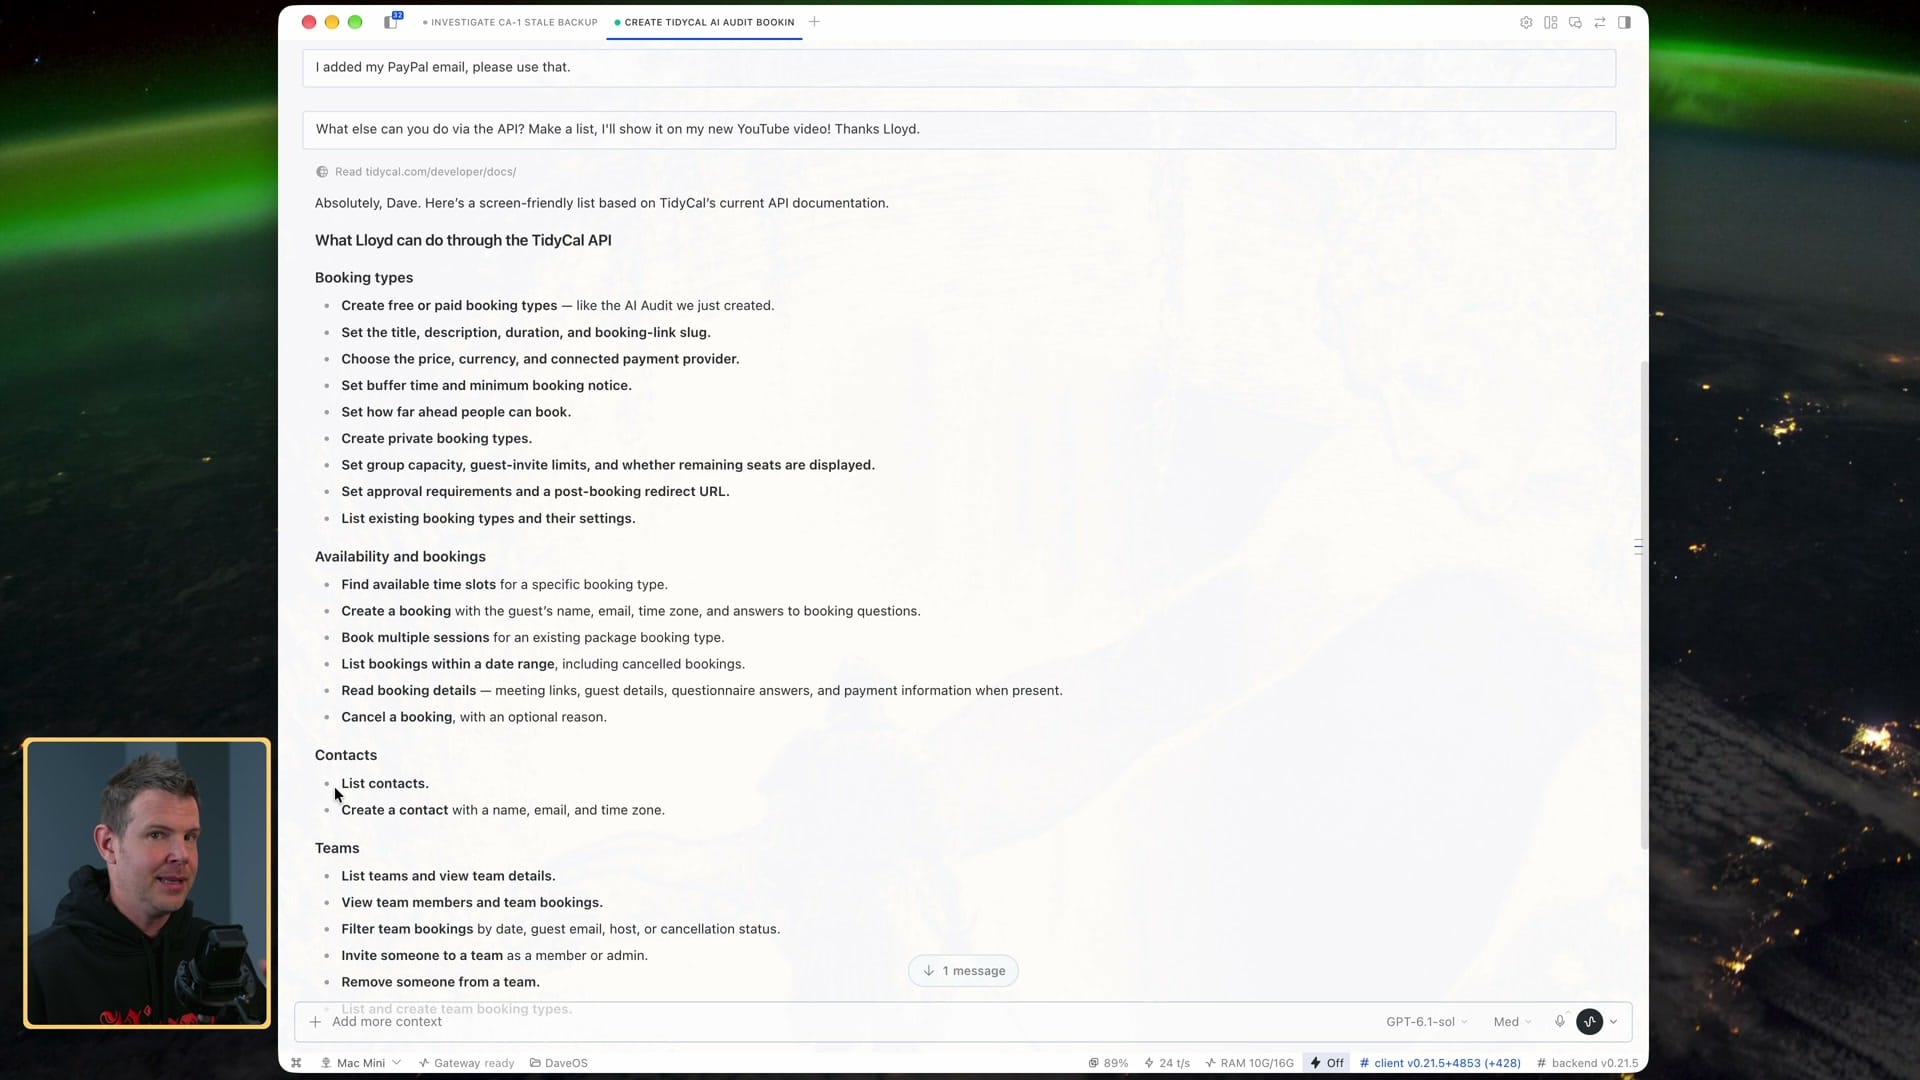Click the 'Remove someone from a team.' bullet
1920x1080 pixels.
coord(440,982)
